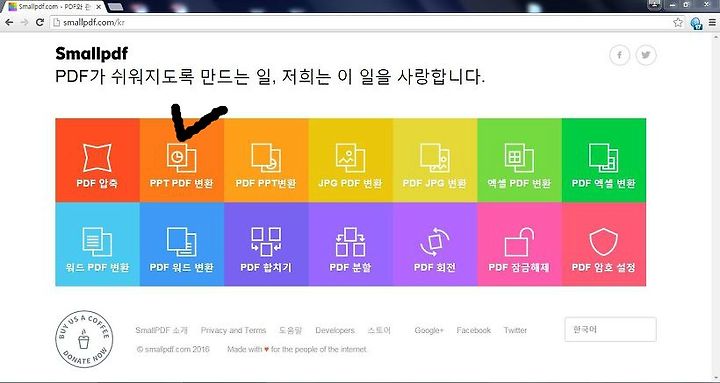The height and width of the screenshot is (383, 720).
Task: Reload the page with refresh button
Action: coord(40,22)
